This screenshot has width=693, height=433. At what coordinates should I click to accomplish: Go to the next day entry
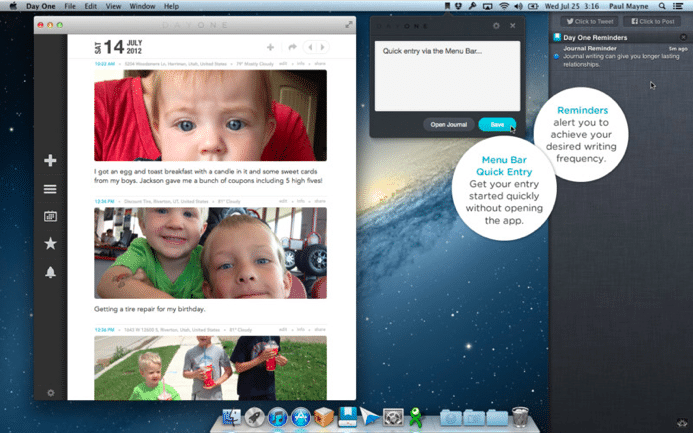pos(322,47)
